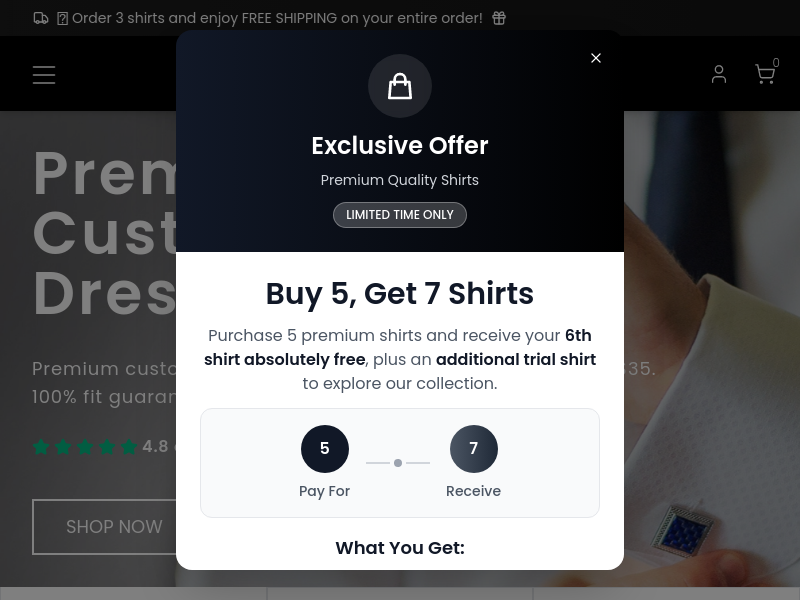Close the Exclusive Offer popup

tap(595, 58)
